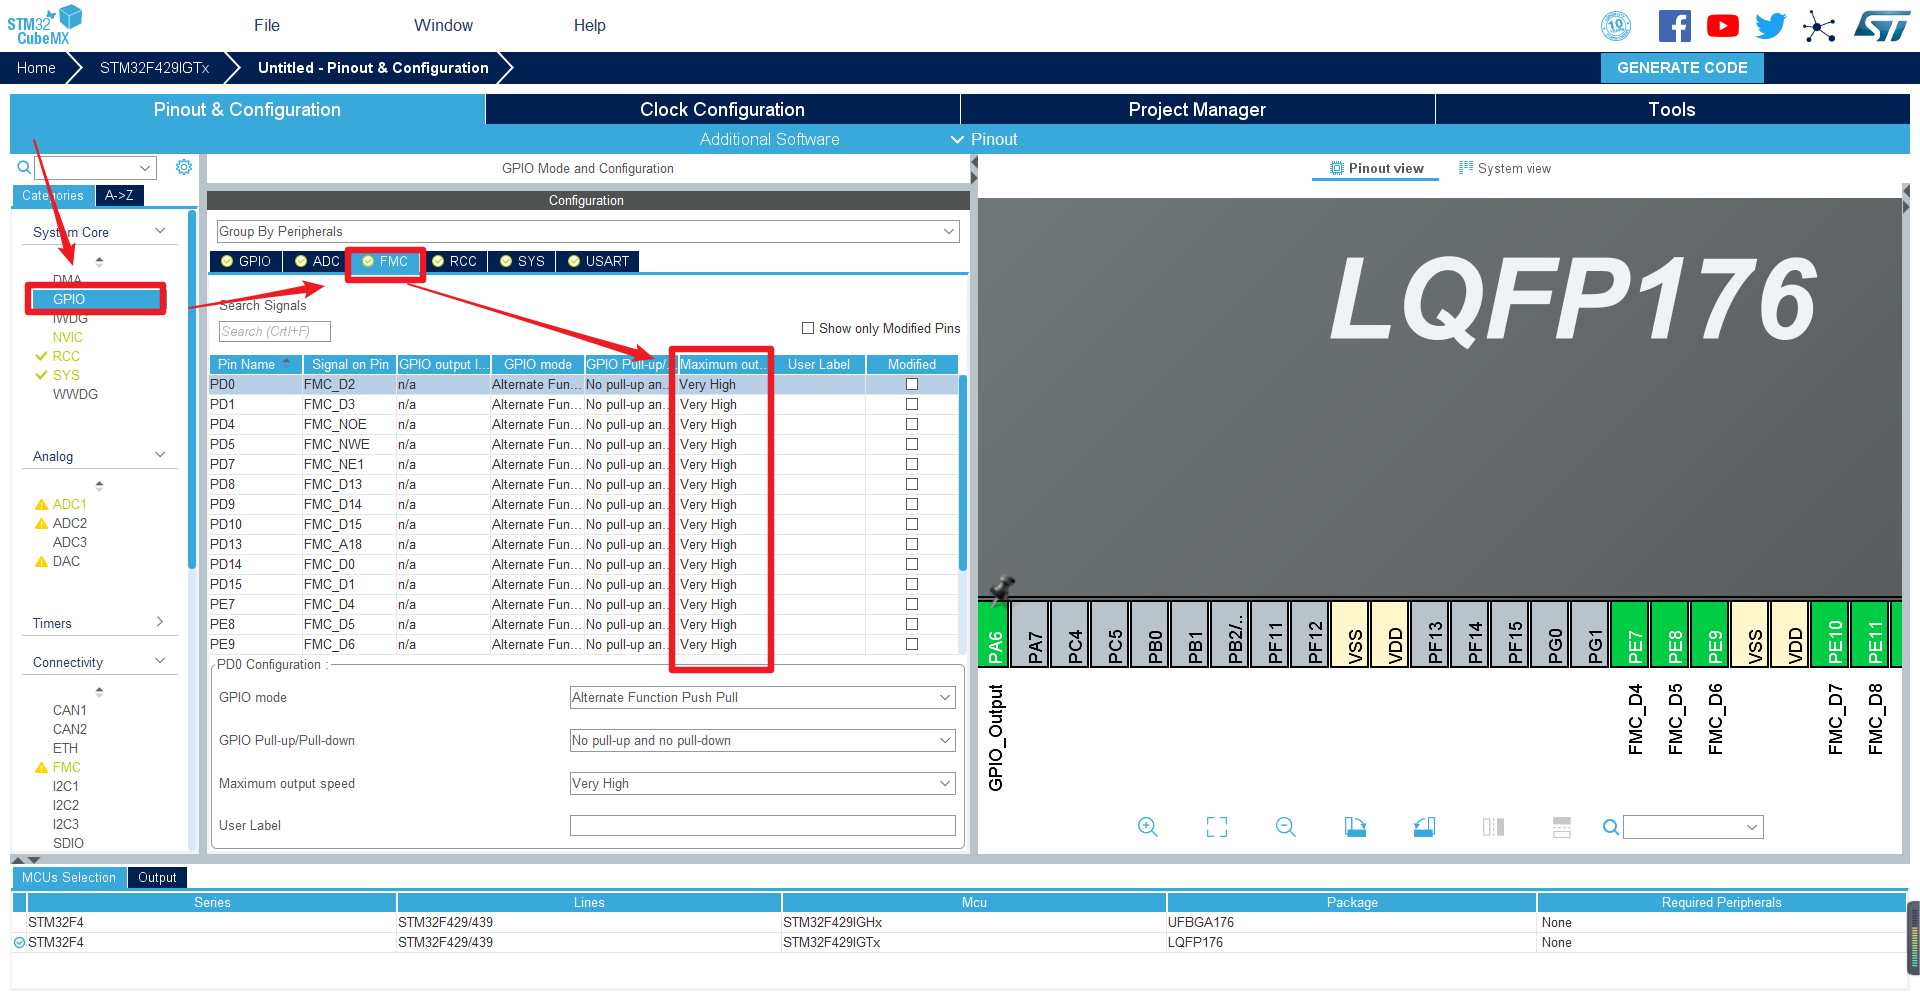Open the Window menu
The height and width of the screenshot is (1001, 1920).
[x=444, y=25]
